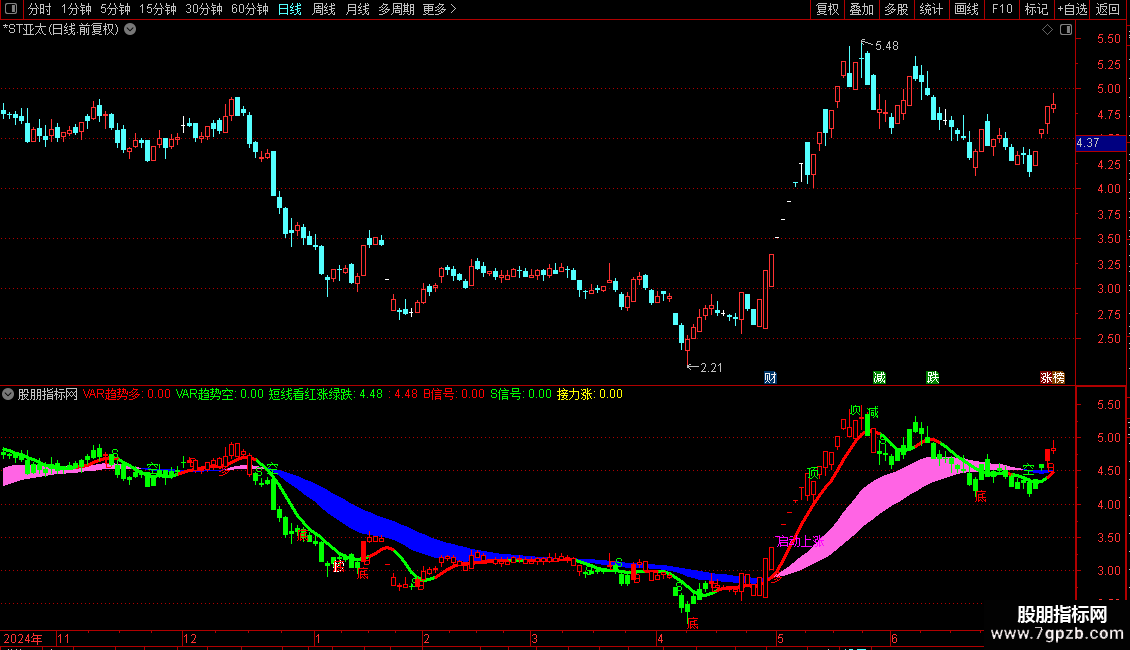1130x650 pixels.
Task: Open the 多周期 multi-period view
Action: tap(396, 9)
